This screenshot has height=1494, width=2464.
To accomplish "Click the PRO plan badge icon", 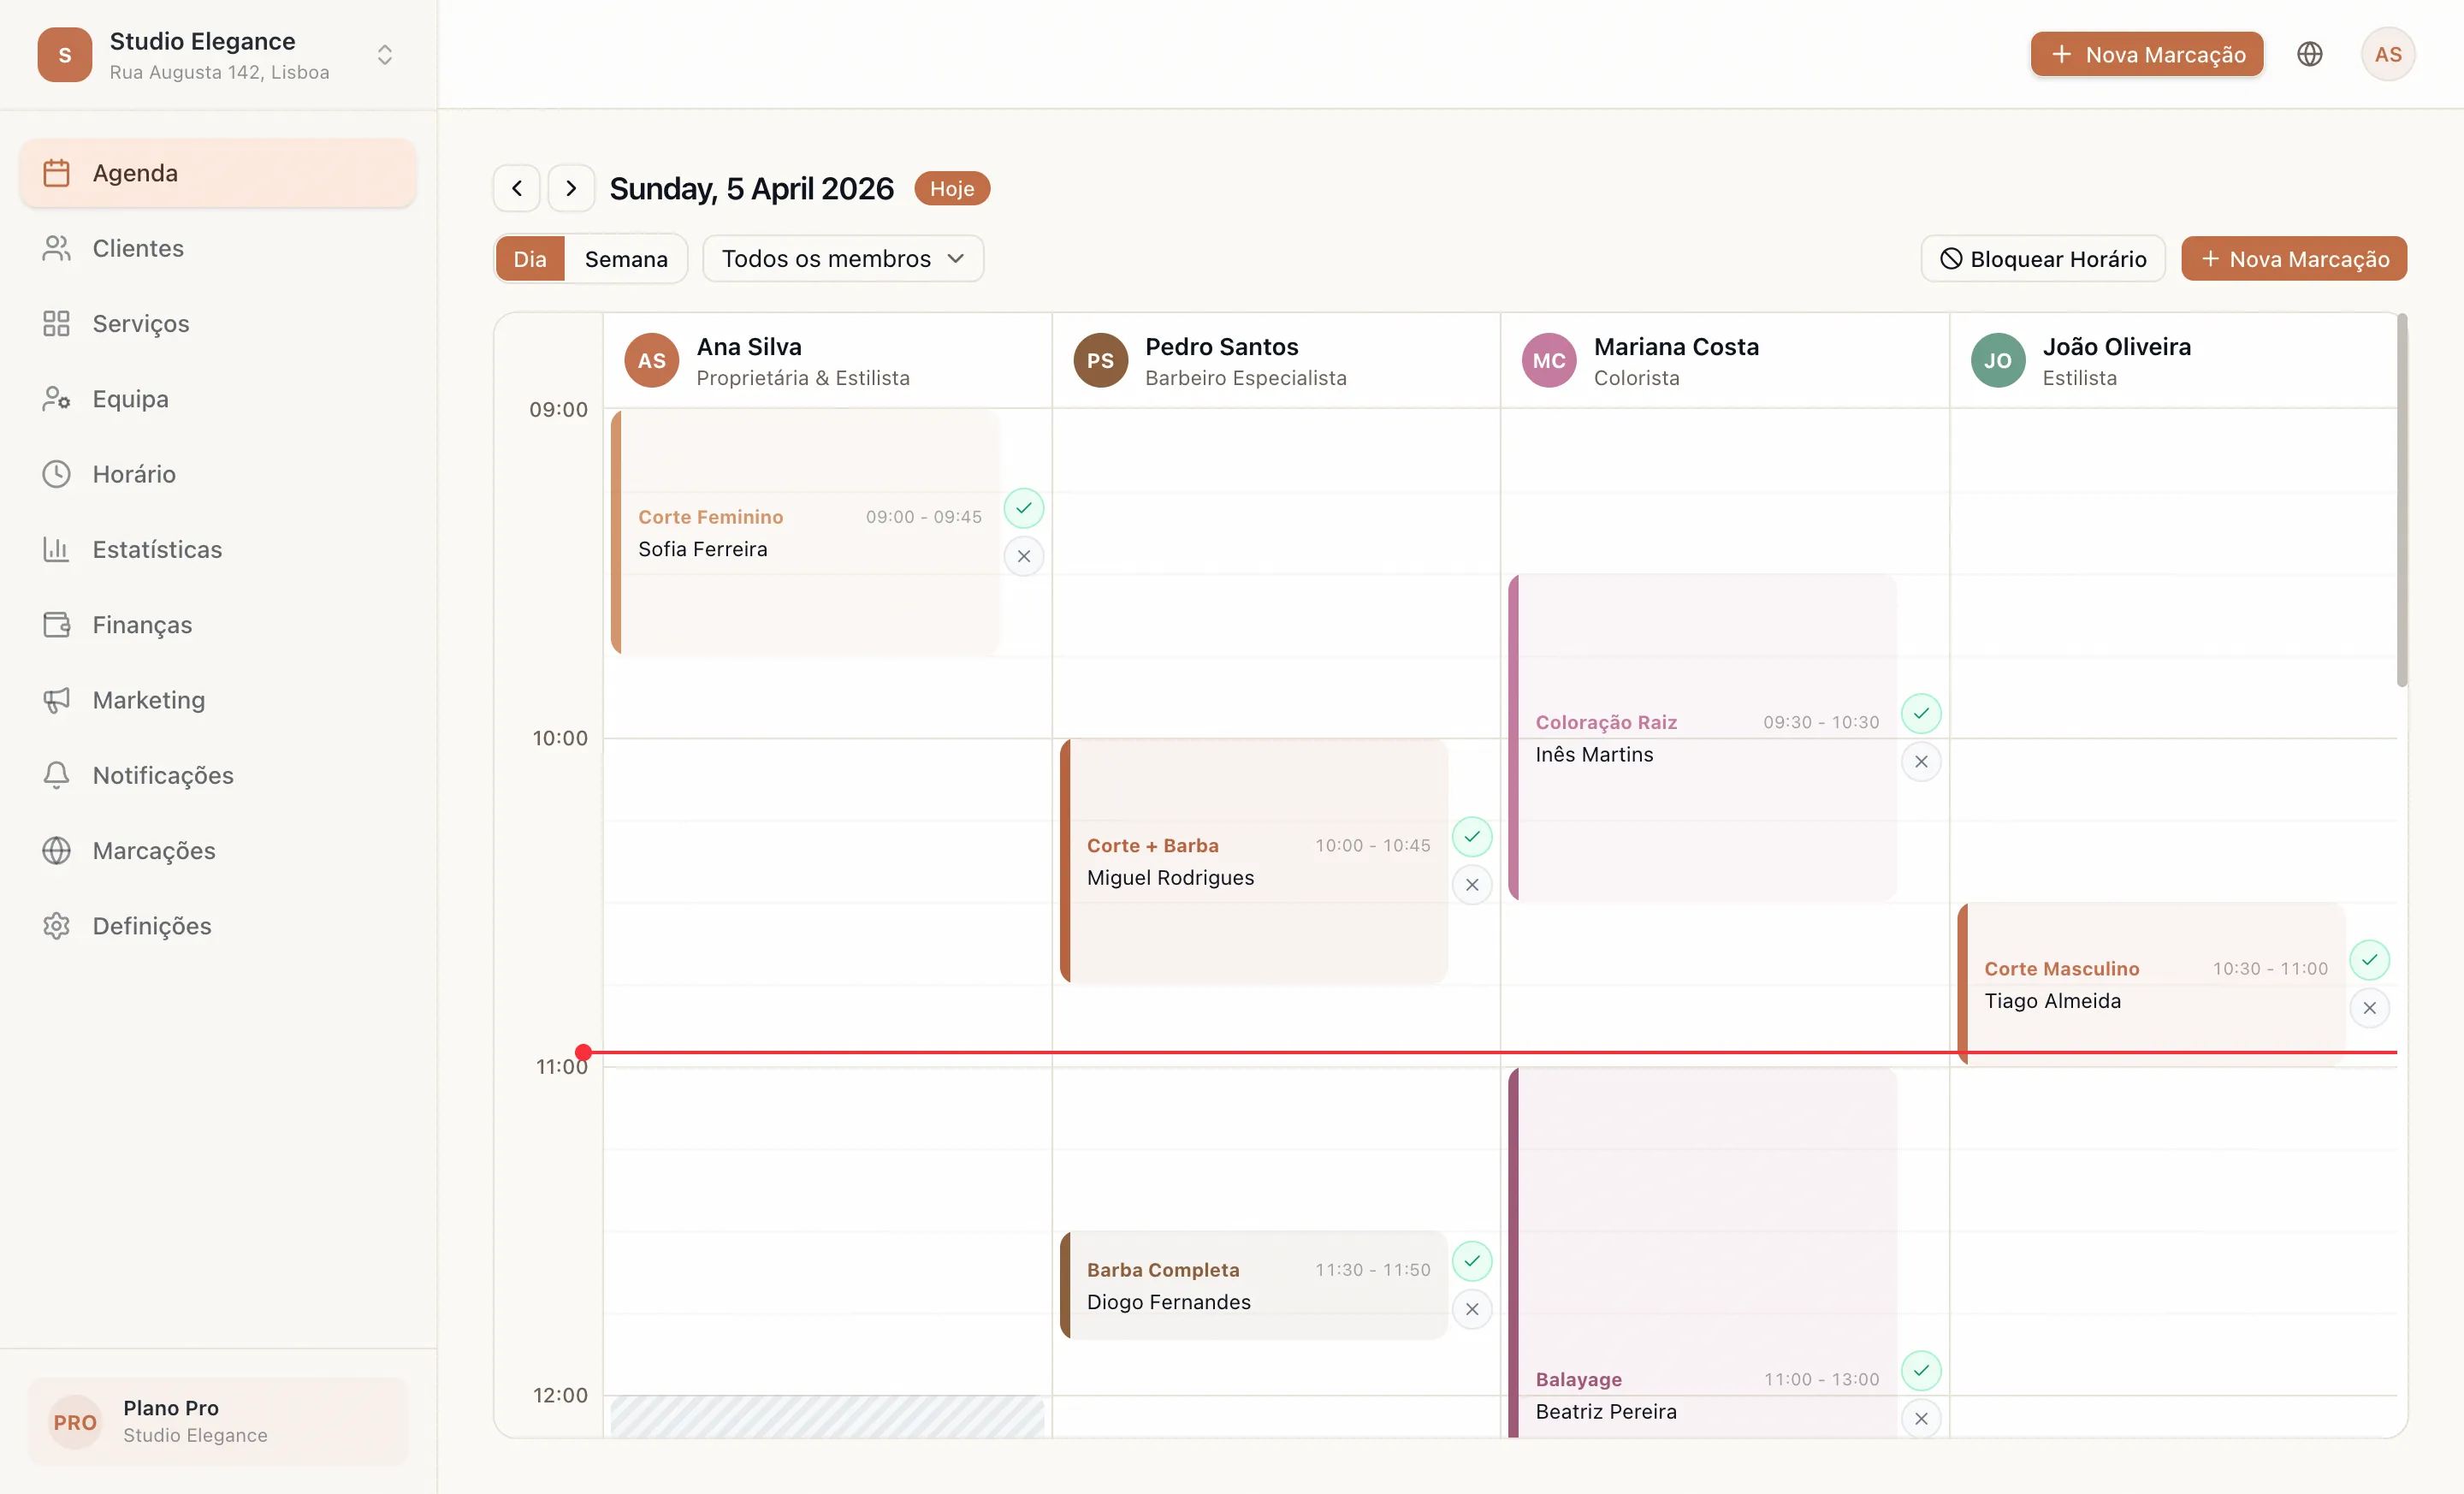I will 75,1422.
